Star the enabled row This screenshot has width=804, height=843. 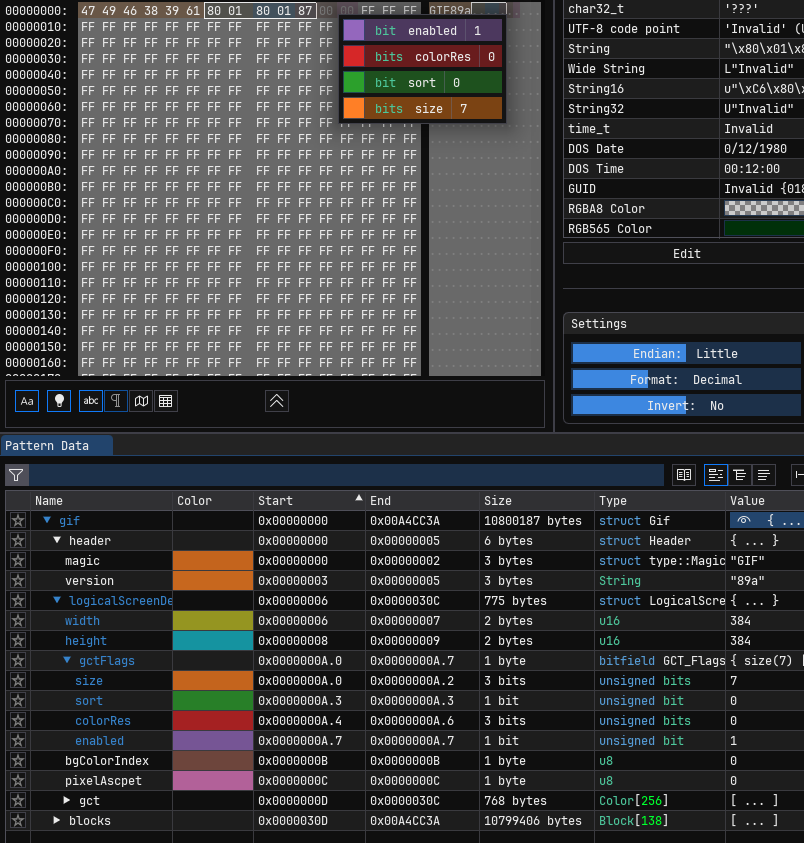click(18, 741)
